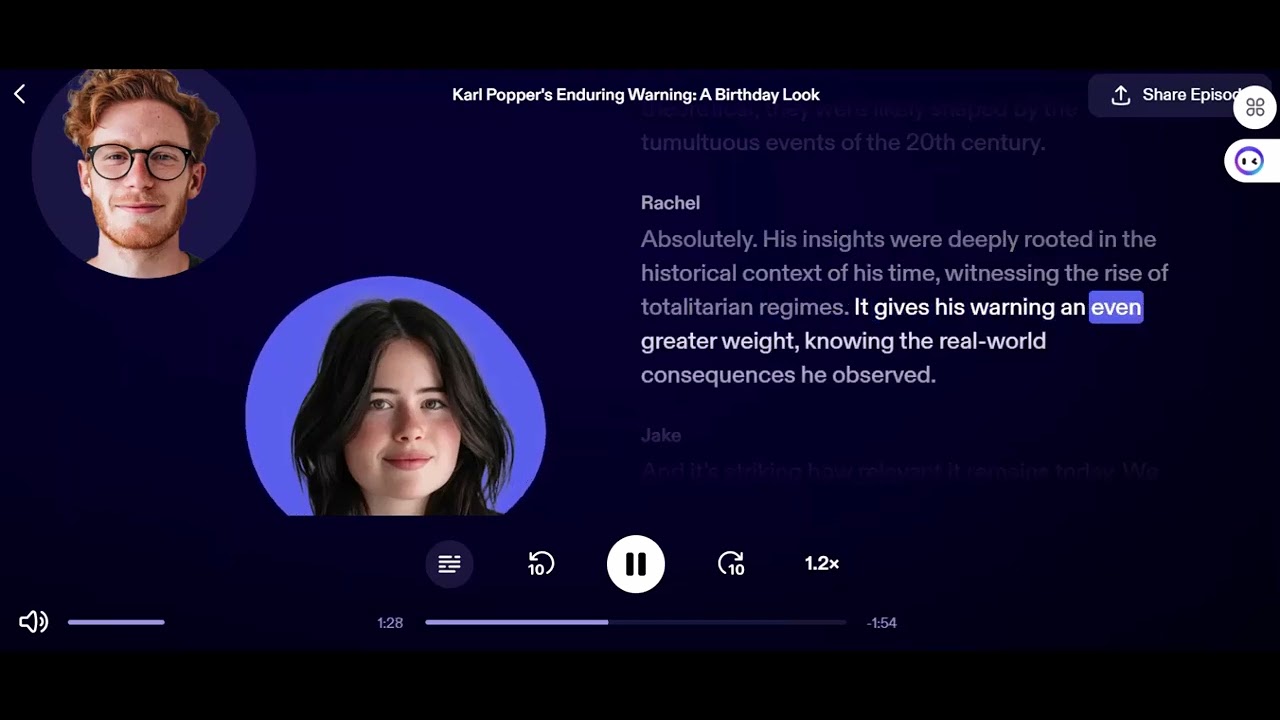Click the speaker name "Rachel" in transcript
Viewport: 1280px width, 720px height.
click(670, 203)
